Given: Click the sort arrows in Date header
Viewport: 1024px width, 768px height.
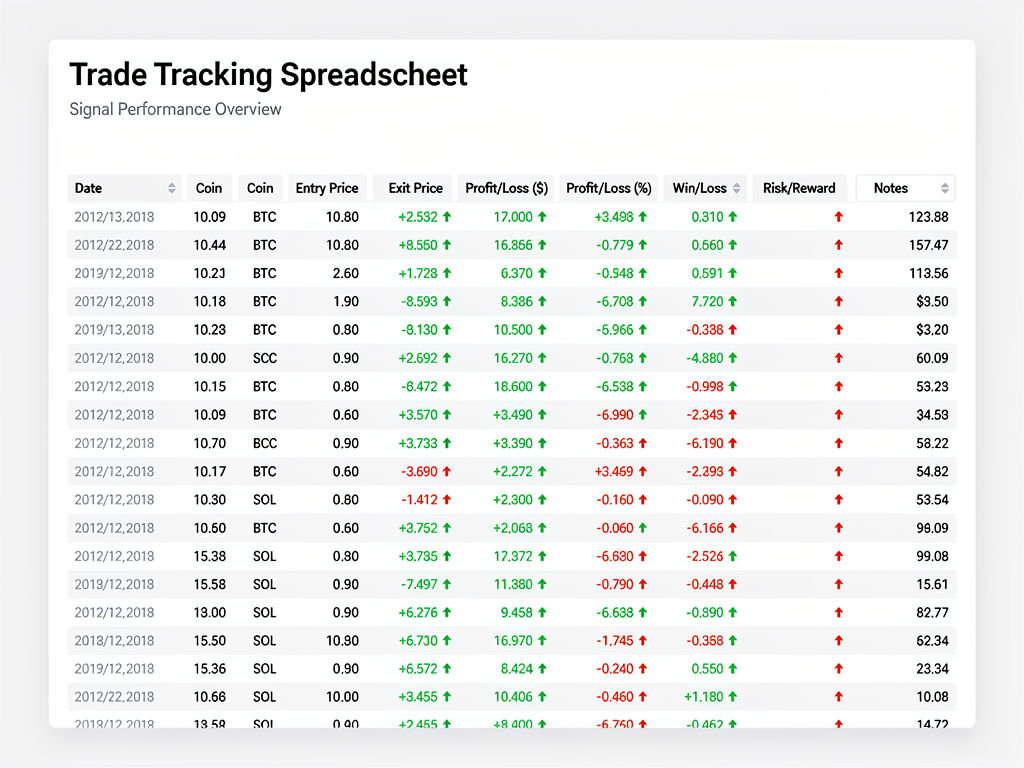Looking at the screenshot, I should [x=172, y=188].
